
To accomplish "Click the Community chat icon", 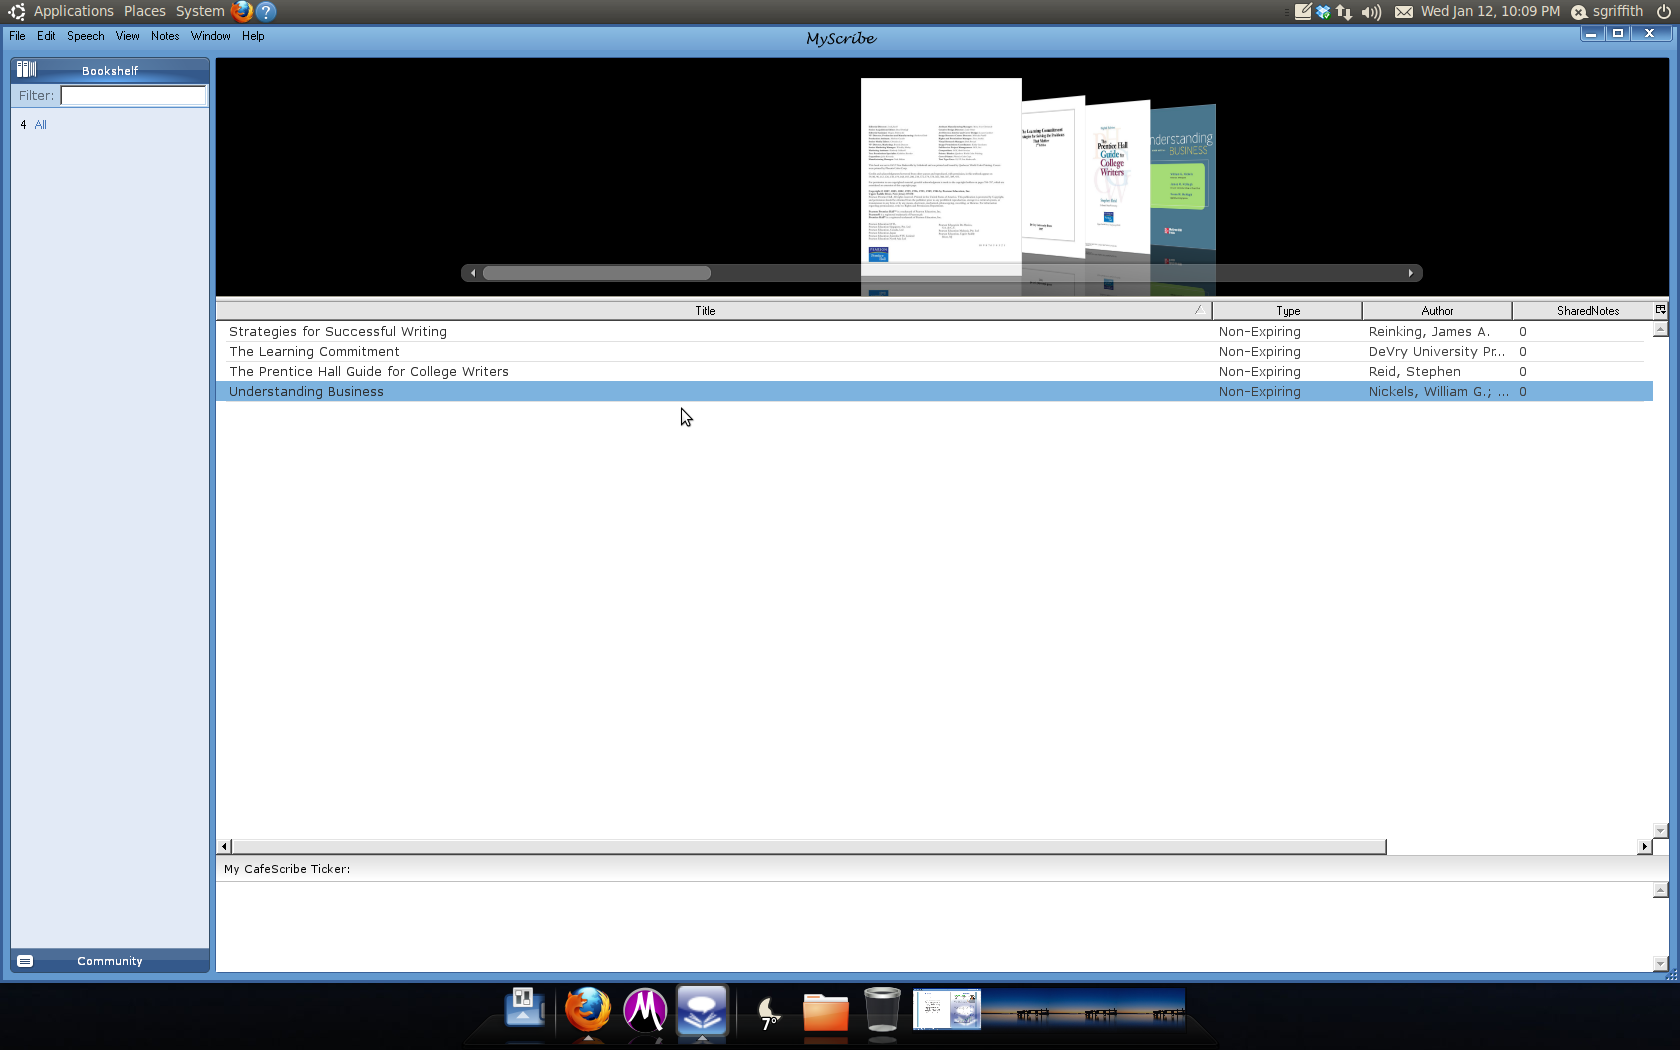I will (x=25, y=961).
